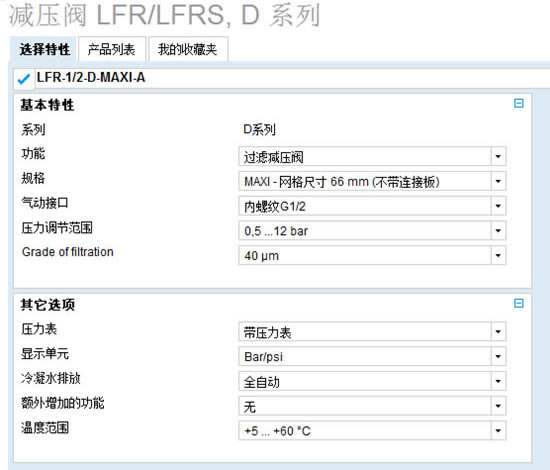The width and height of the screenshot is (550, 470).
Task: Expand the 额外增加的功能 dropdown showing 无
Action: click(372, 406)
